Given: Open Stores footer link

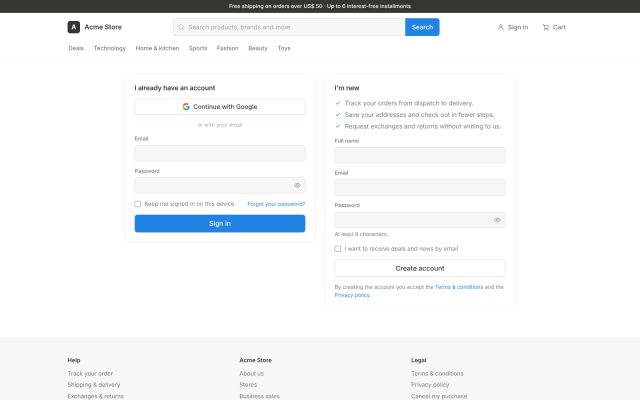Looking at the screenshot, I should (x=248, y=384).
